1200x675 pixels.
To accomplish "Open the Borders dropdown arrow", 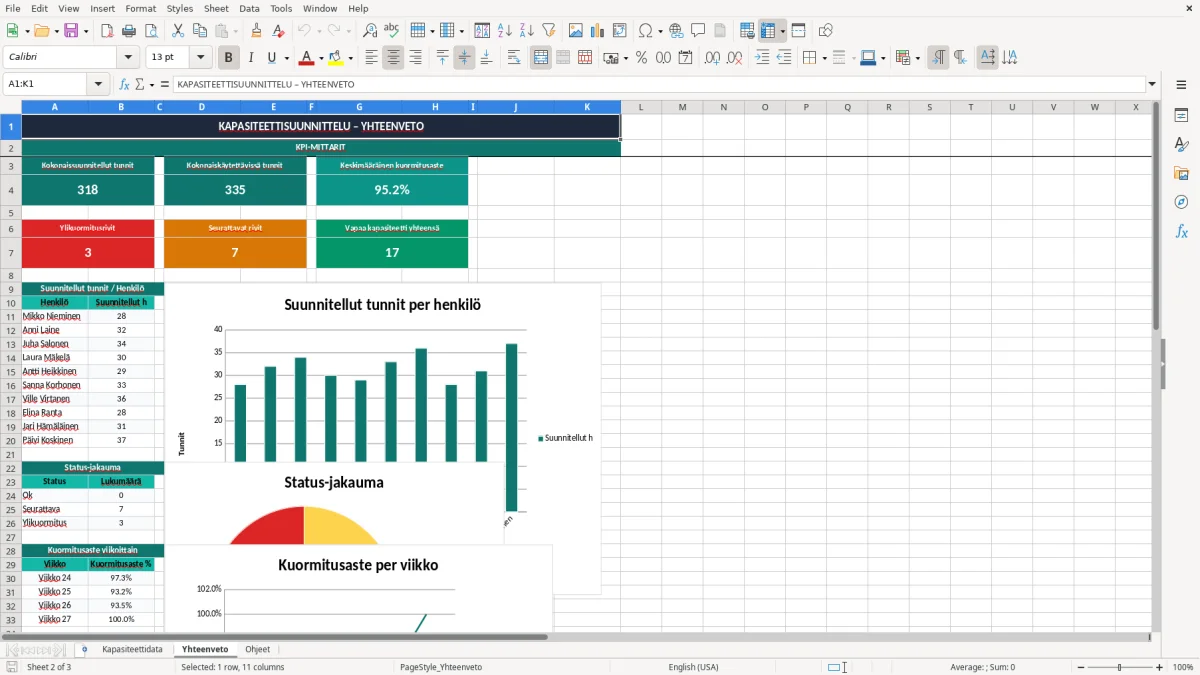I will tap(824, 58).
